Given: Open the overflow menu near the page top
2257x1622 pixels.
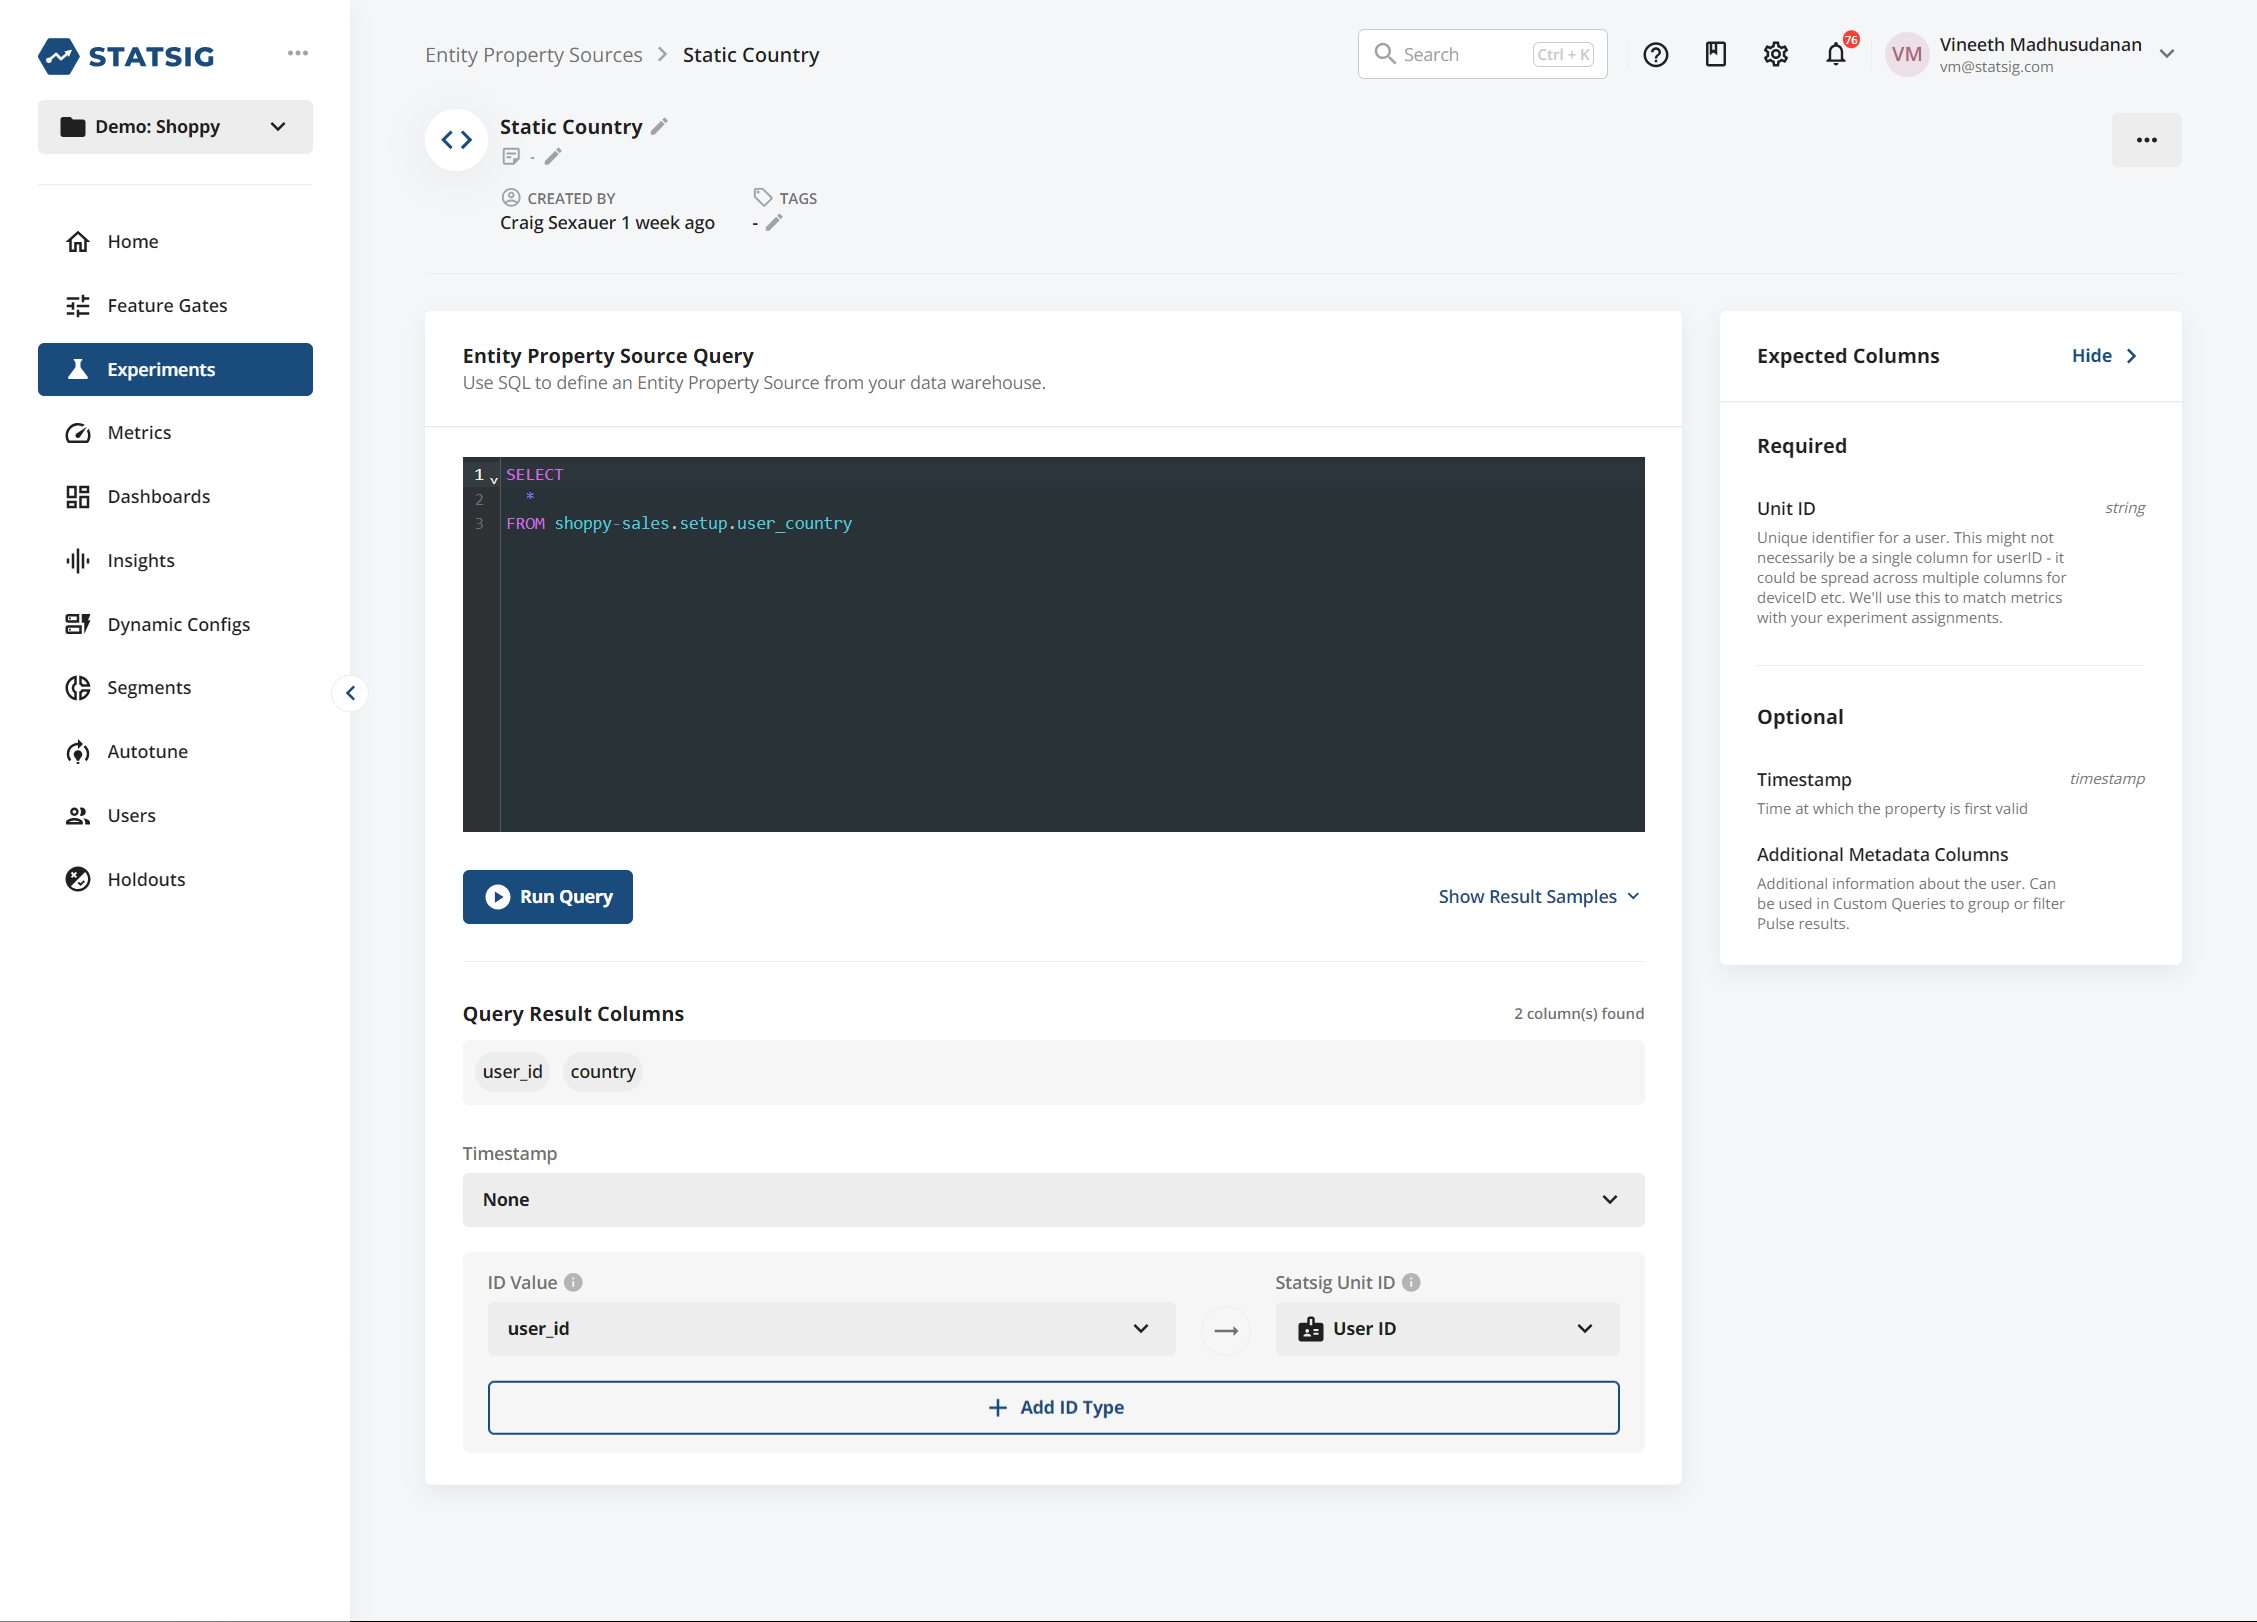Looking at the screenshot, I should pos(2146,140).
